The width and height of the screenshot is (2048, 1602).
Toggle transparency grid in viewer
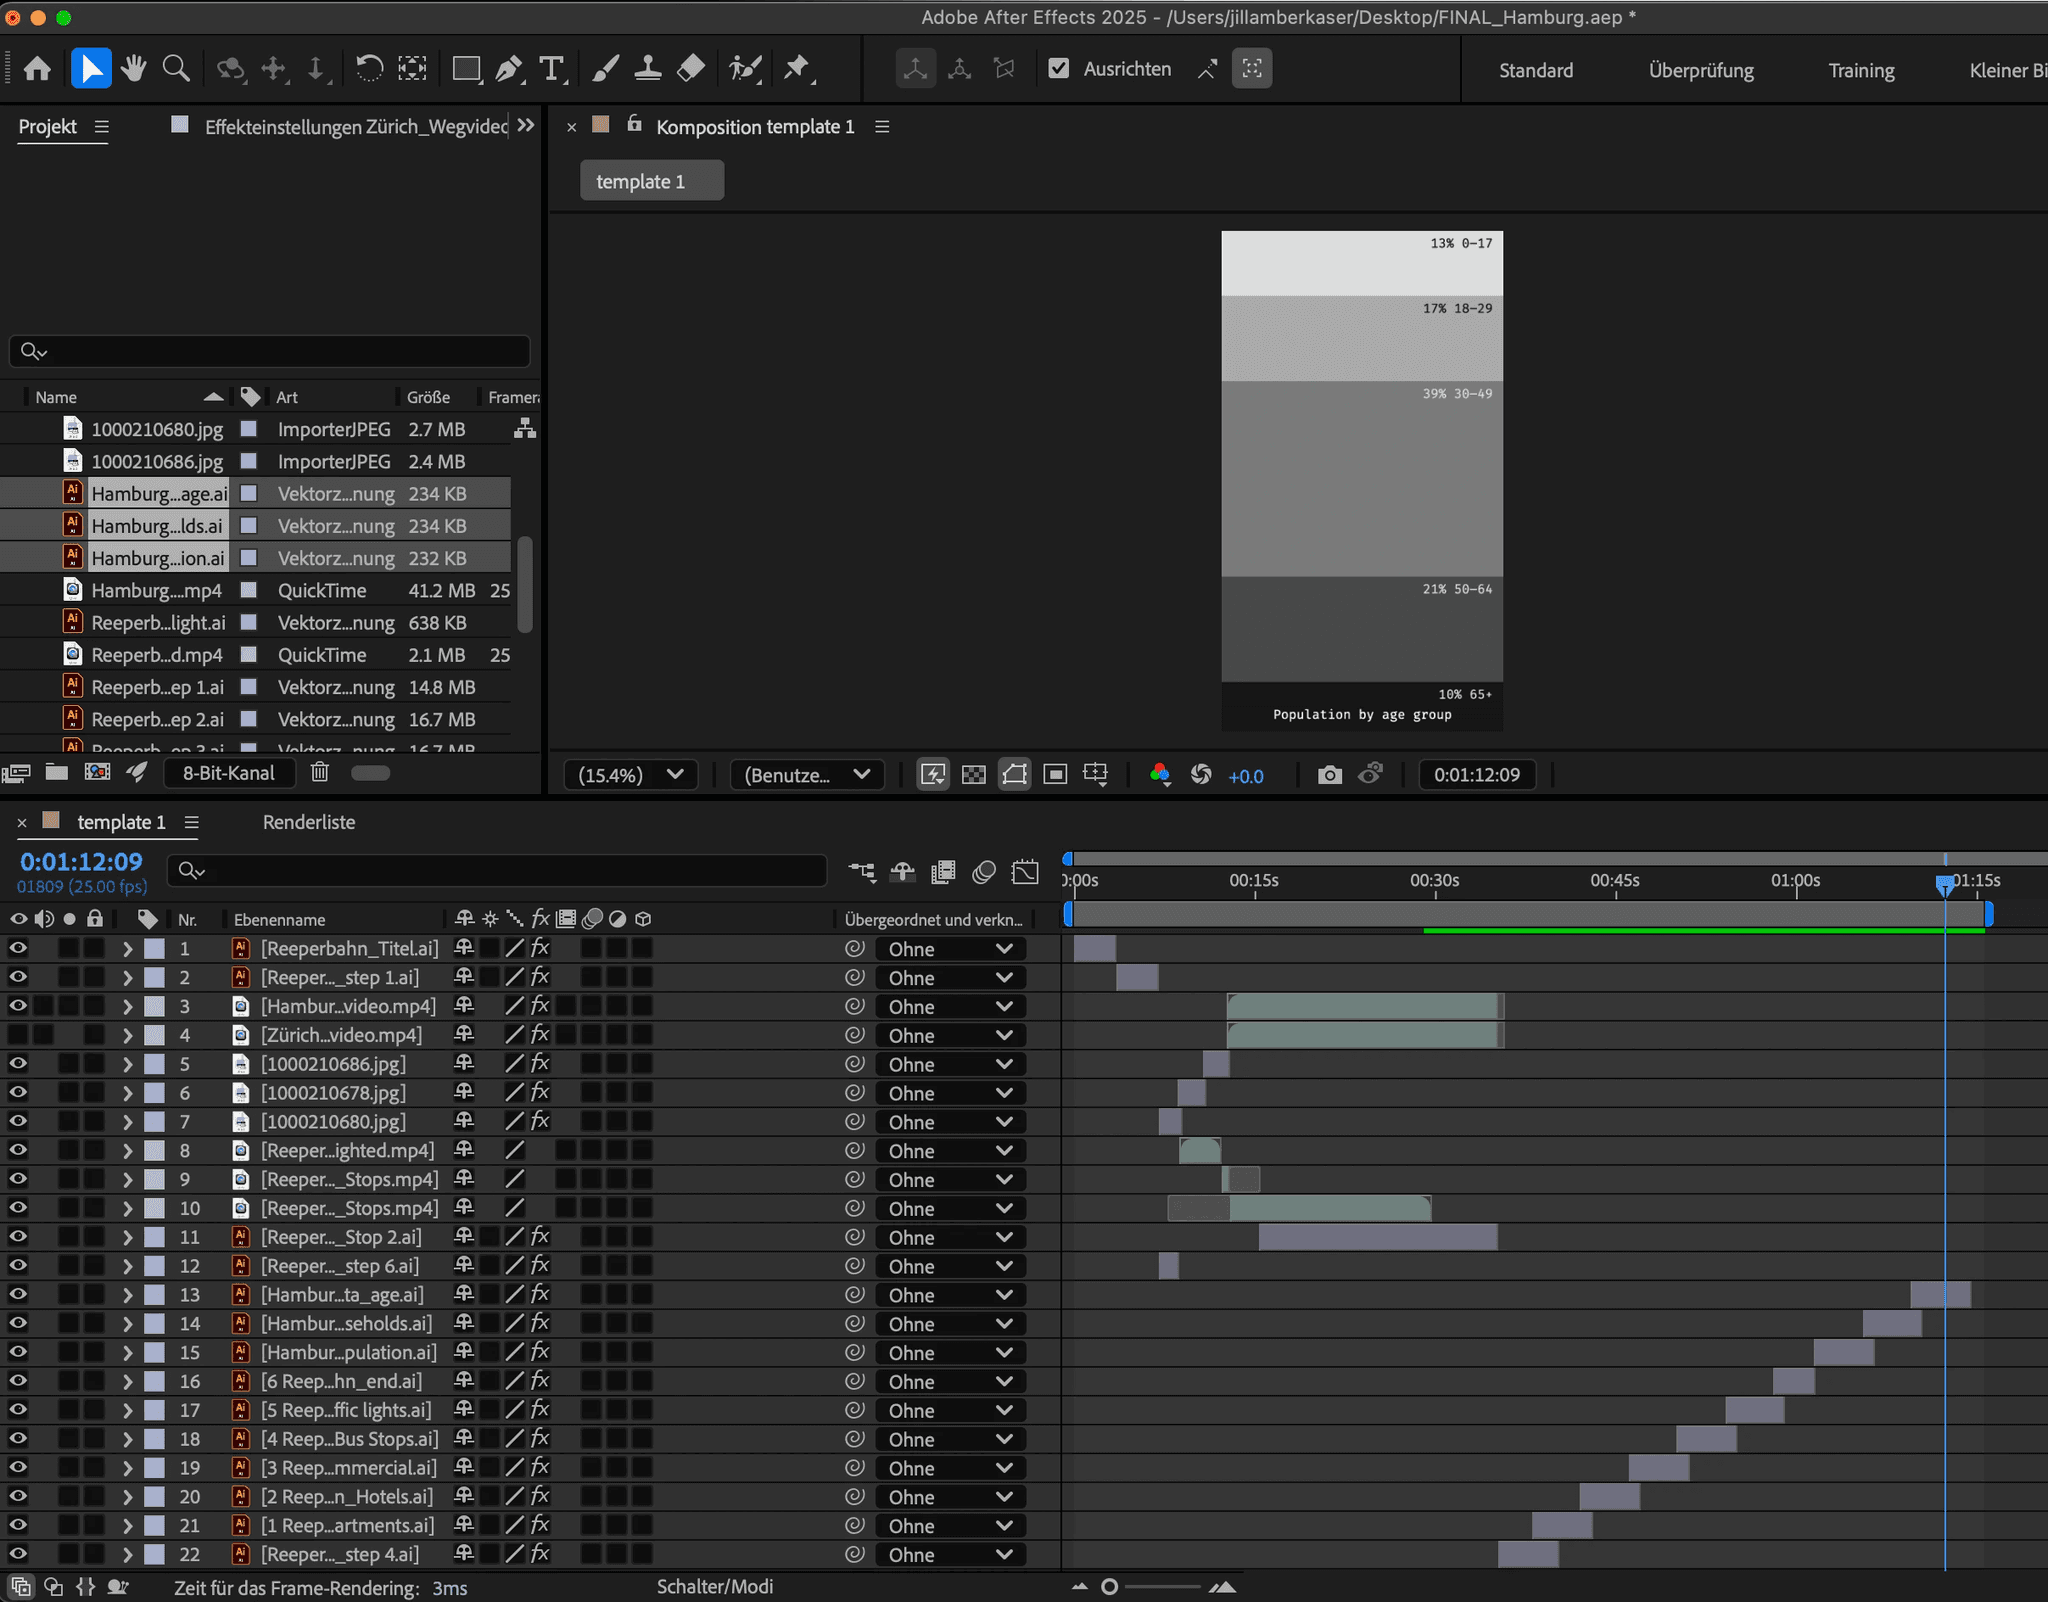click(x=973, y=775)
